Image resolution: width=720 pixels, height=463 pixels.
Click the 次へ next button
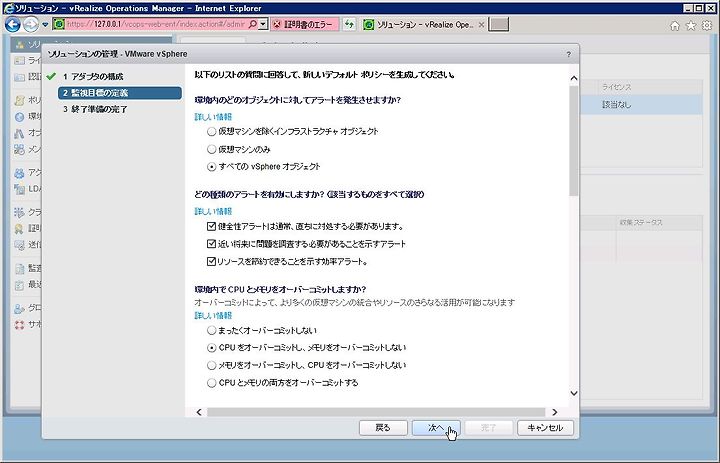[x=436, y=428]
